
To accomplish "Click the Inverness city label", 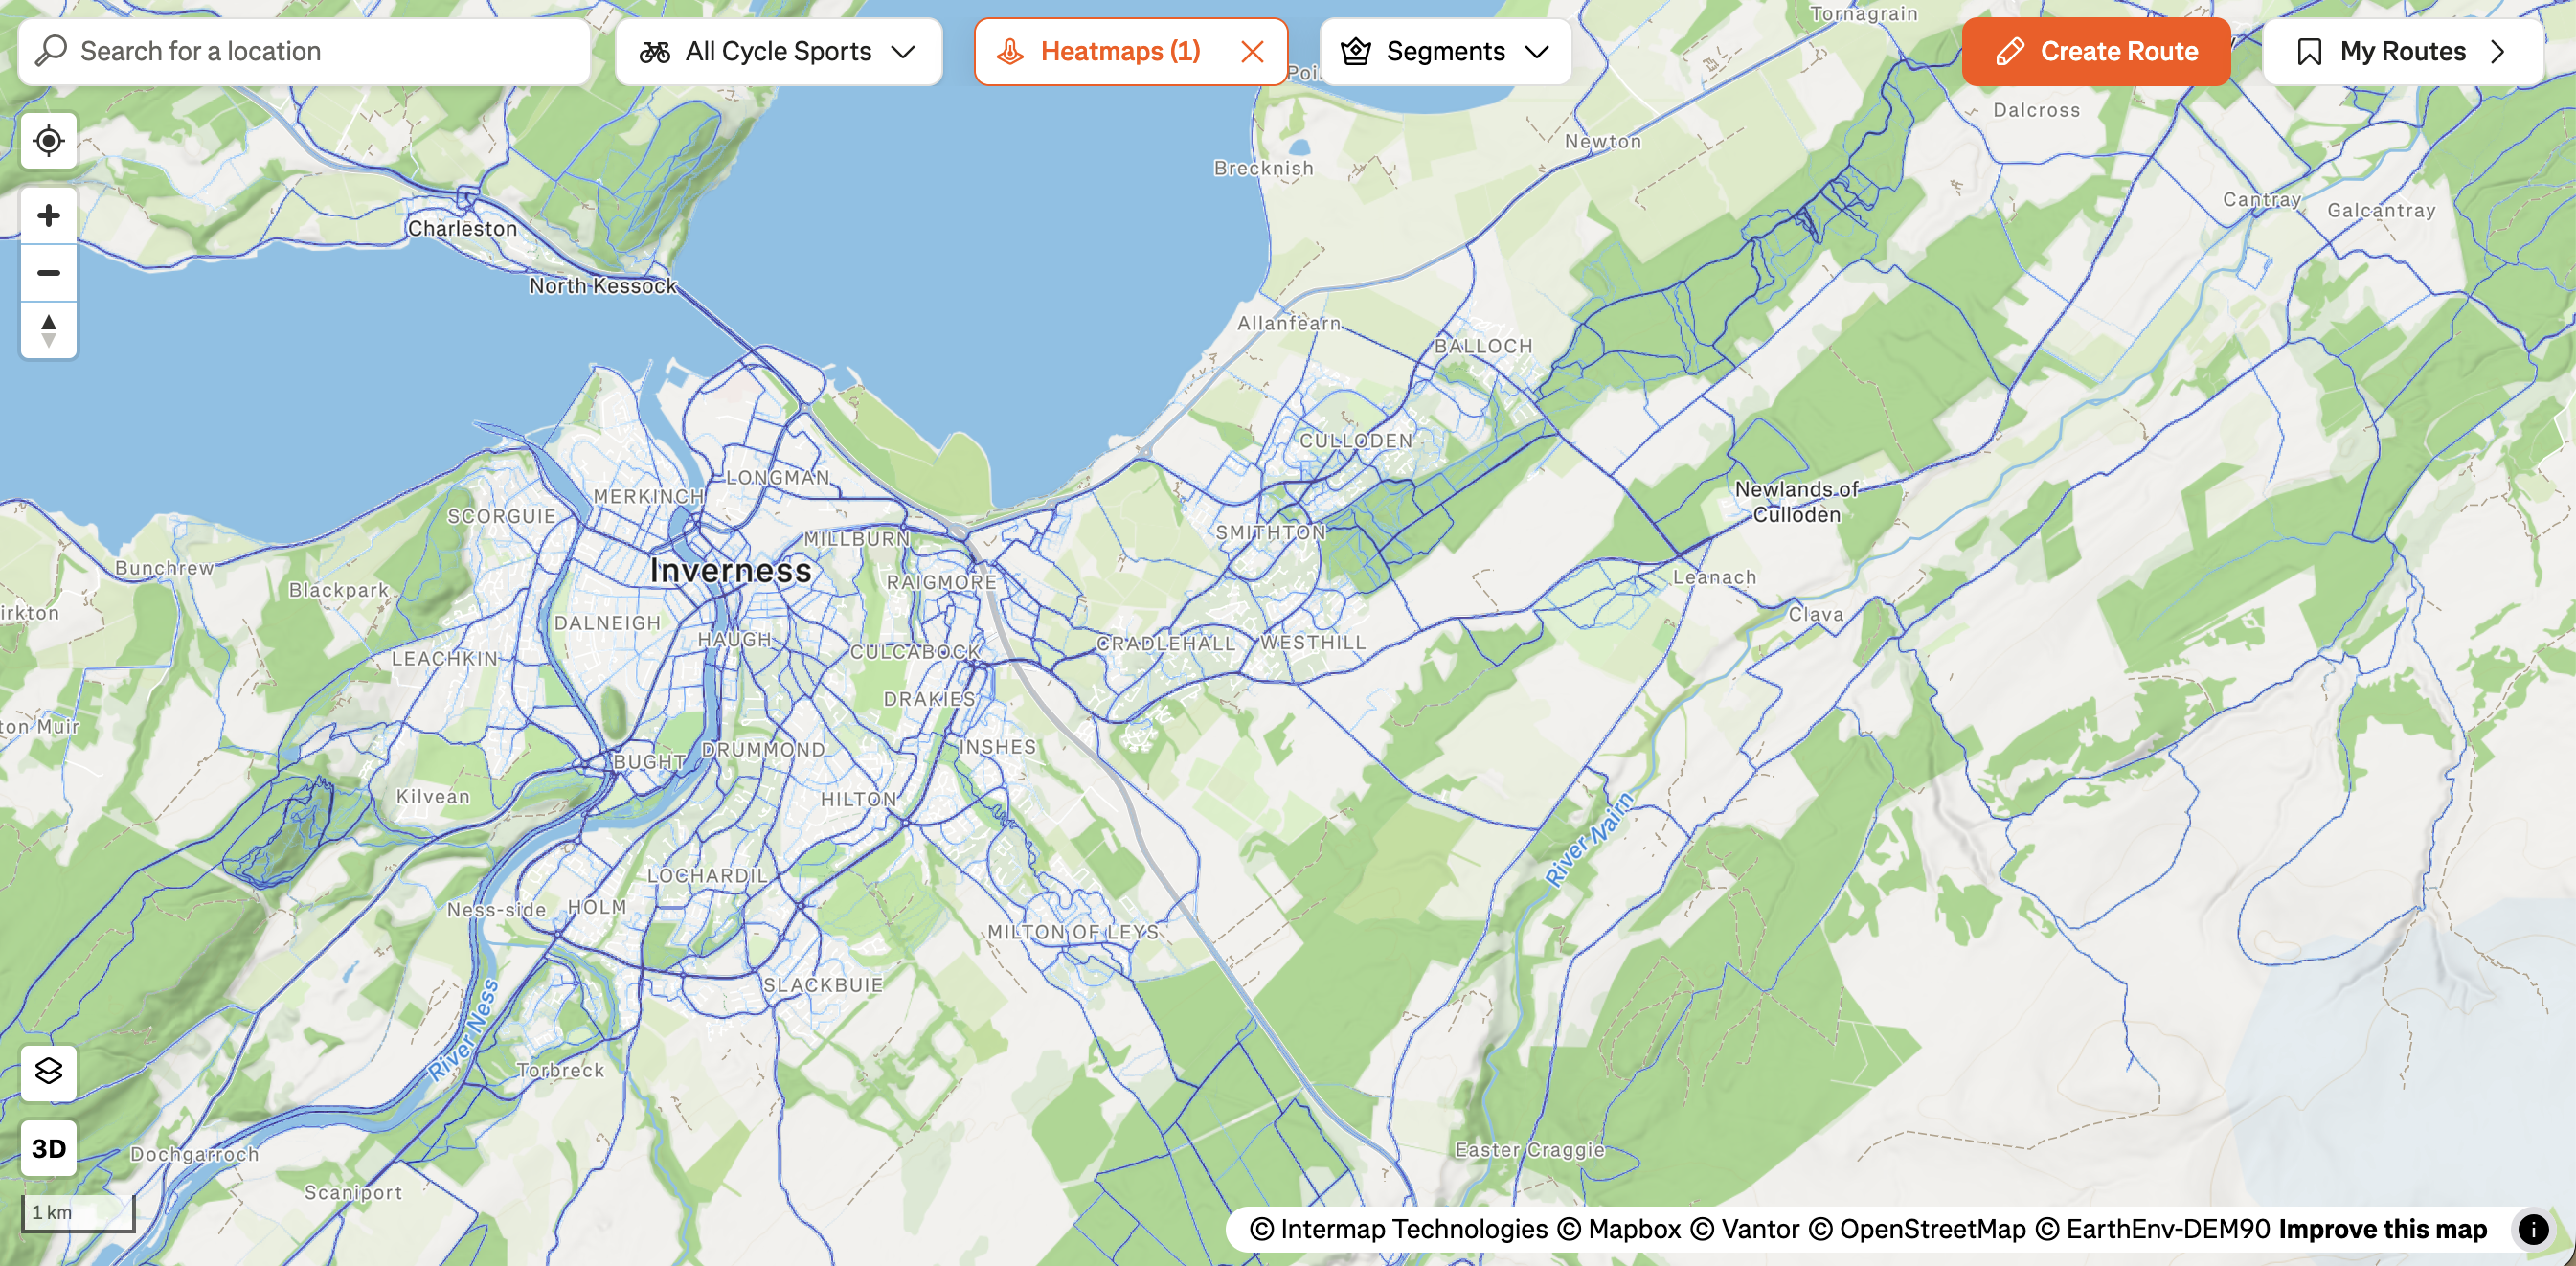I will (x=731, y=570).
